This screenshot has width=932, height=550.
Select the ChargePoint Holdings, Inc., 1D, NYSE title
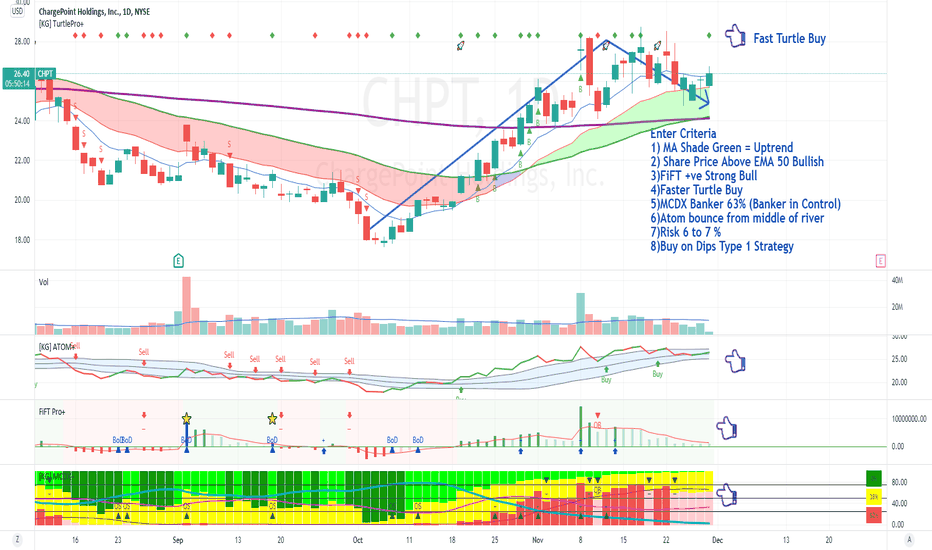[x=94, y=11]
